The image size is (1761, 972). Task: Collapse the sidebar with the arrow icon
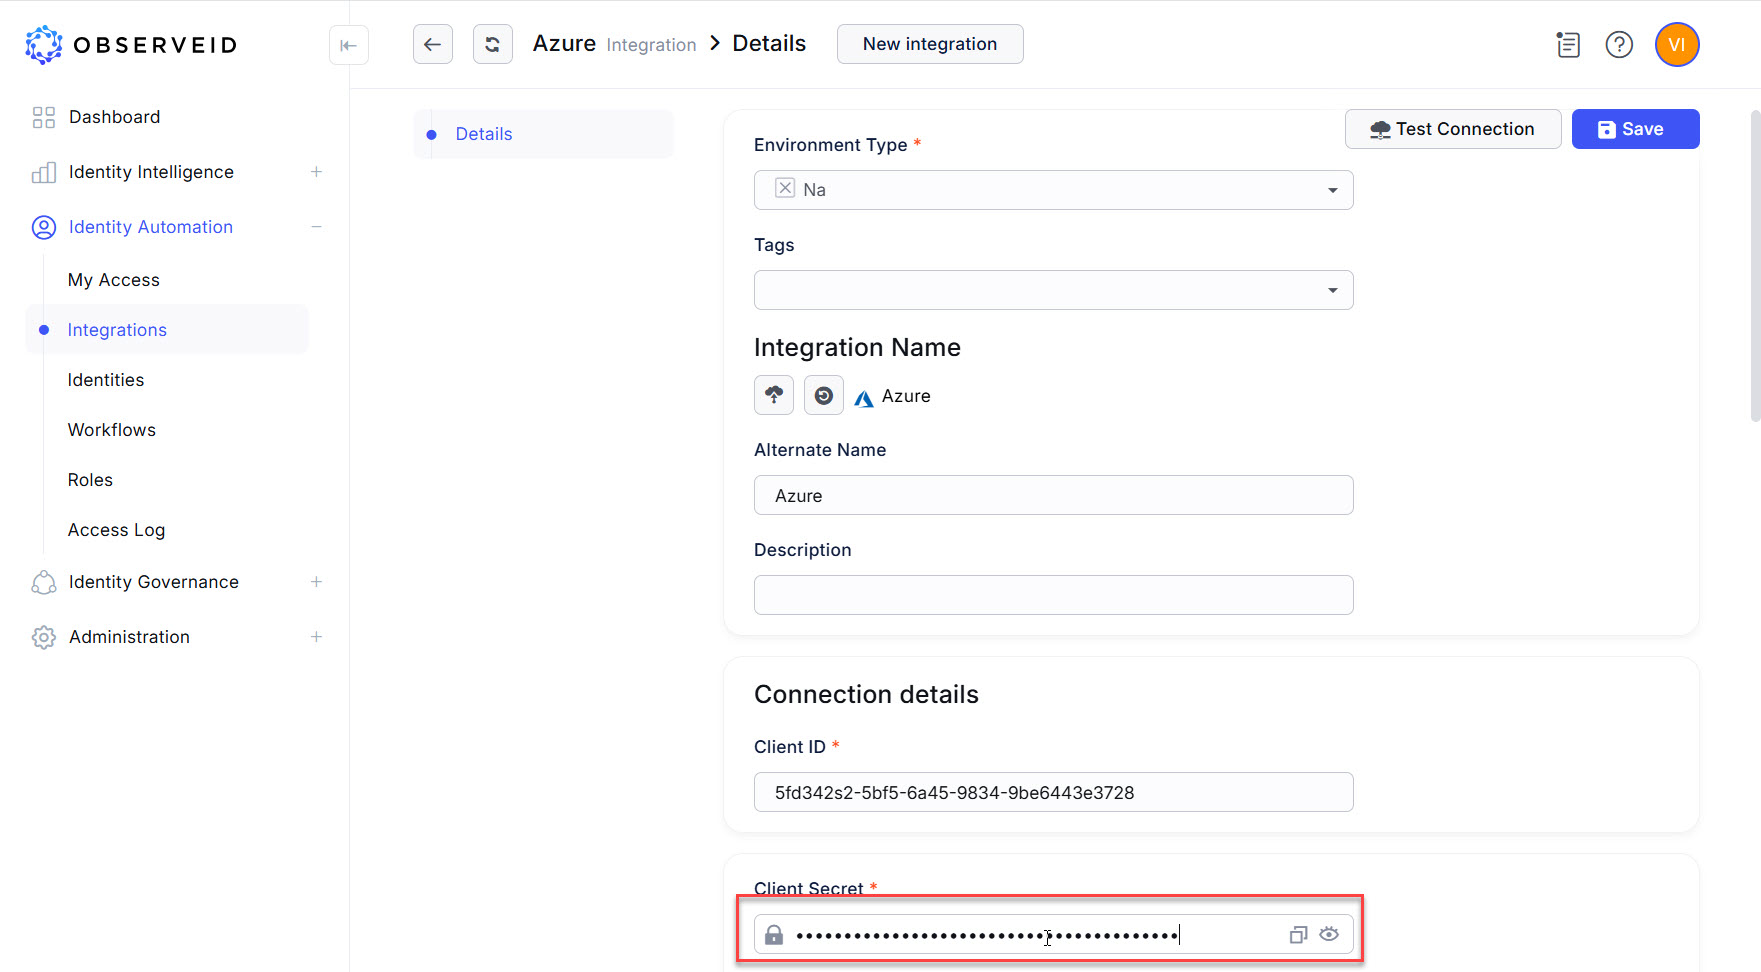(348, 45)
